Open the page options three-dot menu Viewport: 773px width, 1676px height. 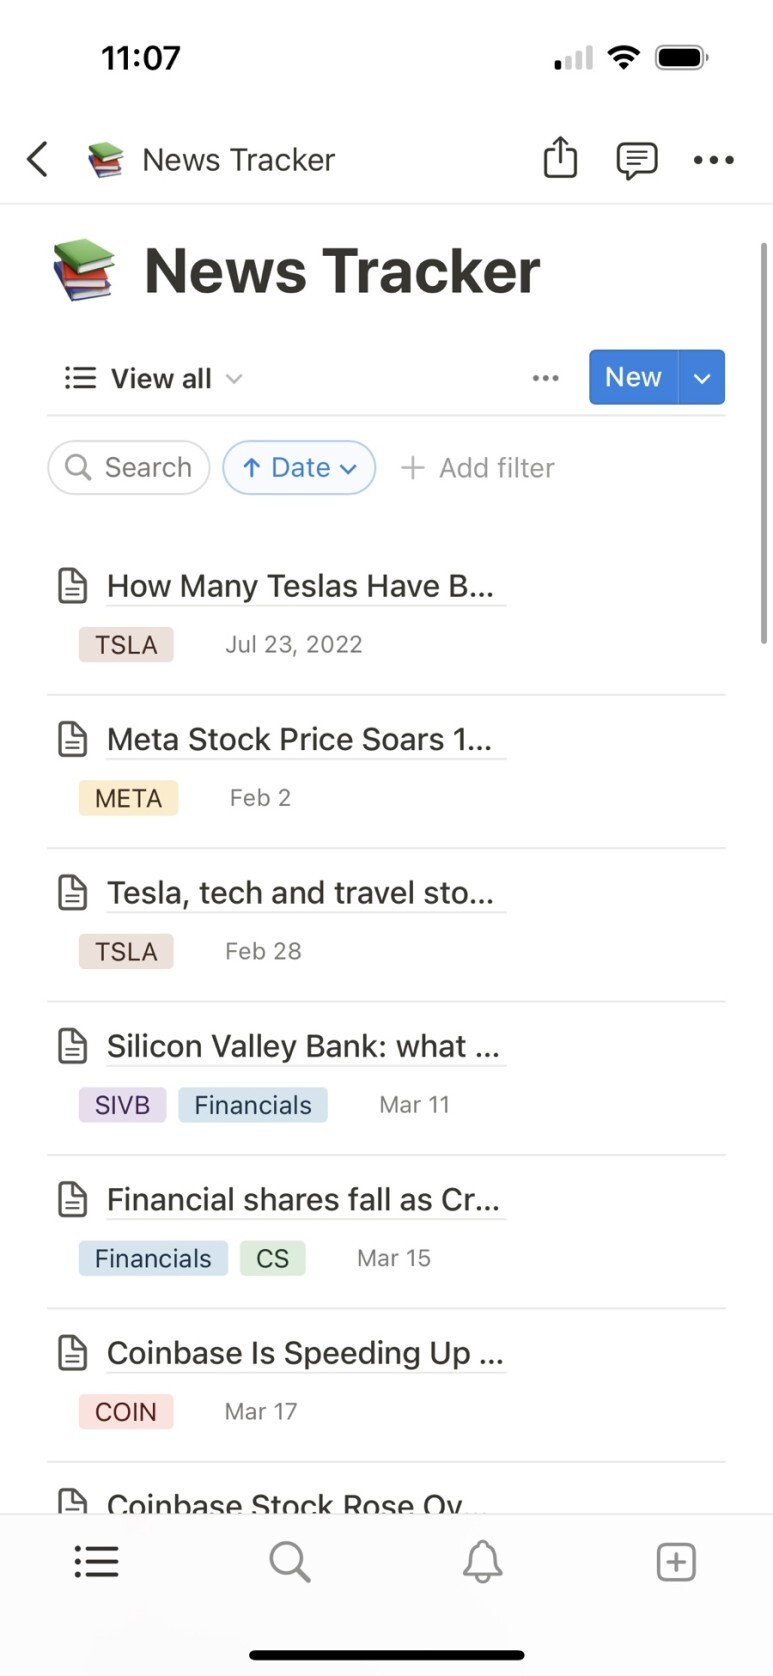point(713,160)
